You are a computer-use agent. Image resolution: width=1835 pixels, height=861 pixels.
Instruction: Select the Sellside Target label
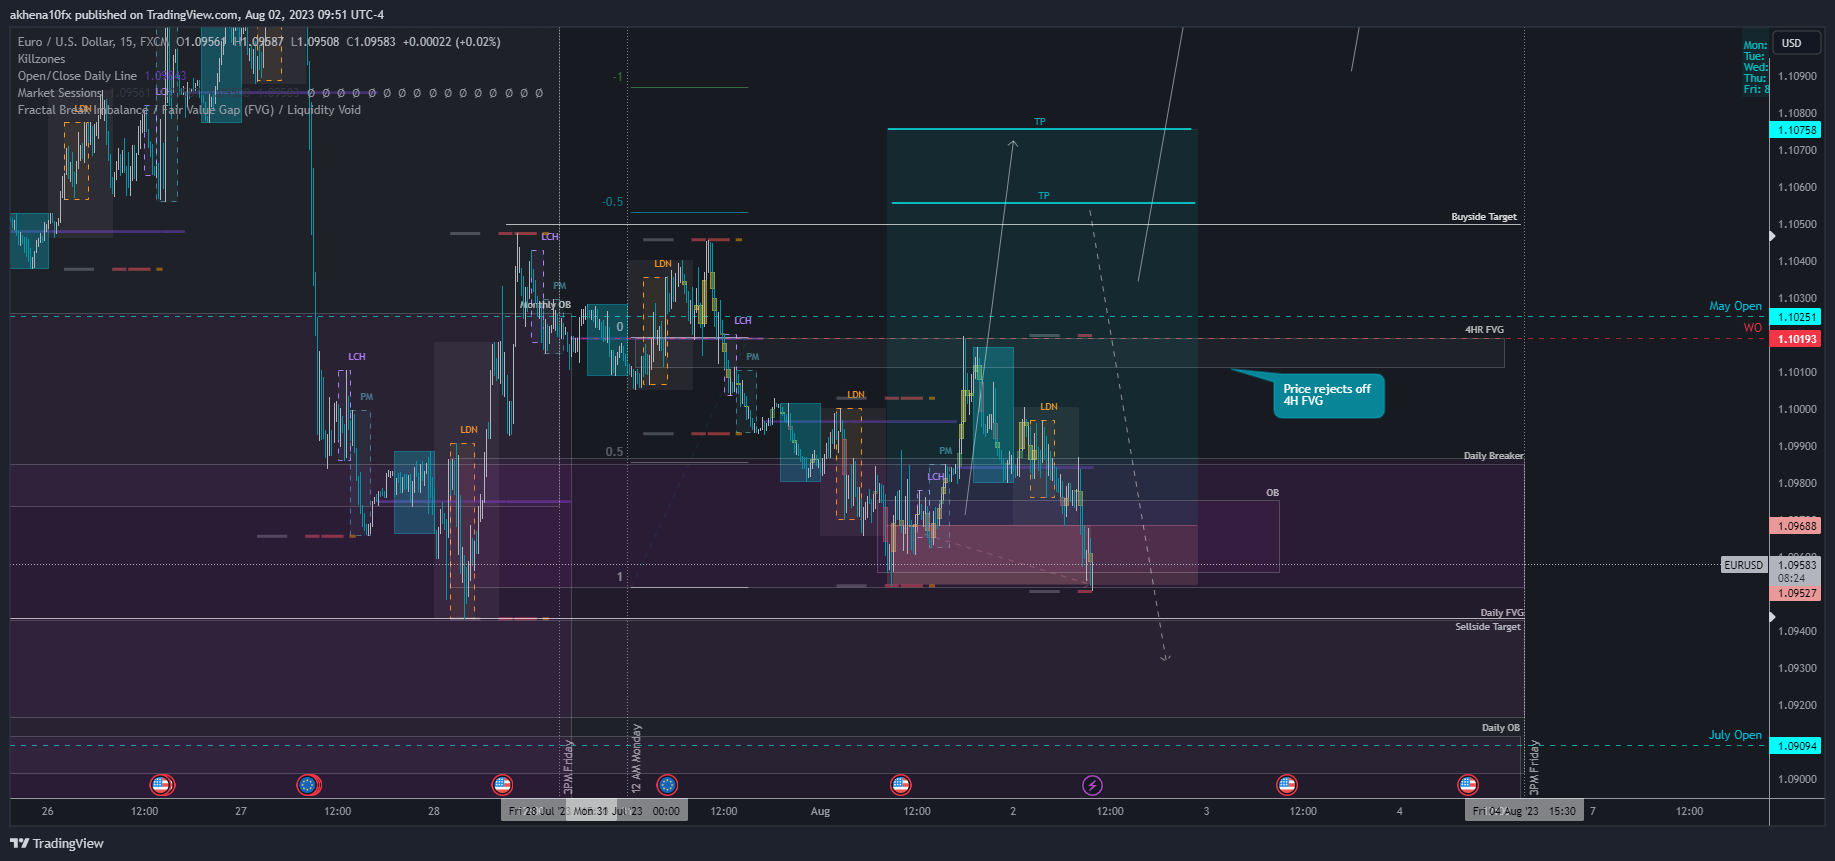coord(1488,627)
